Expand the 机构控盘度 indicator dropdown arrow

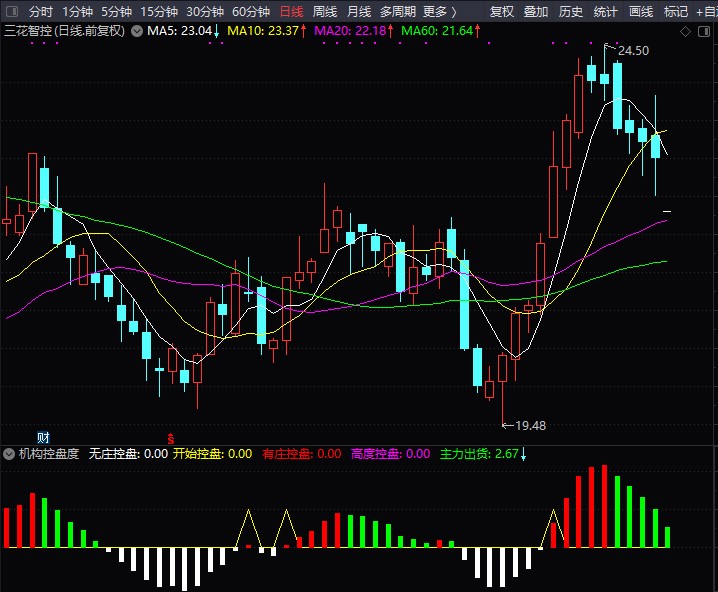click(x=9, y=454)
